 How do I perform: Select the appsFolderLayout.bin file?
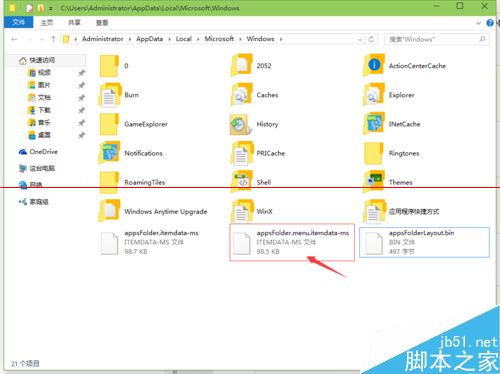point(424,242)
